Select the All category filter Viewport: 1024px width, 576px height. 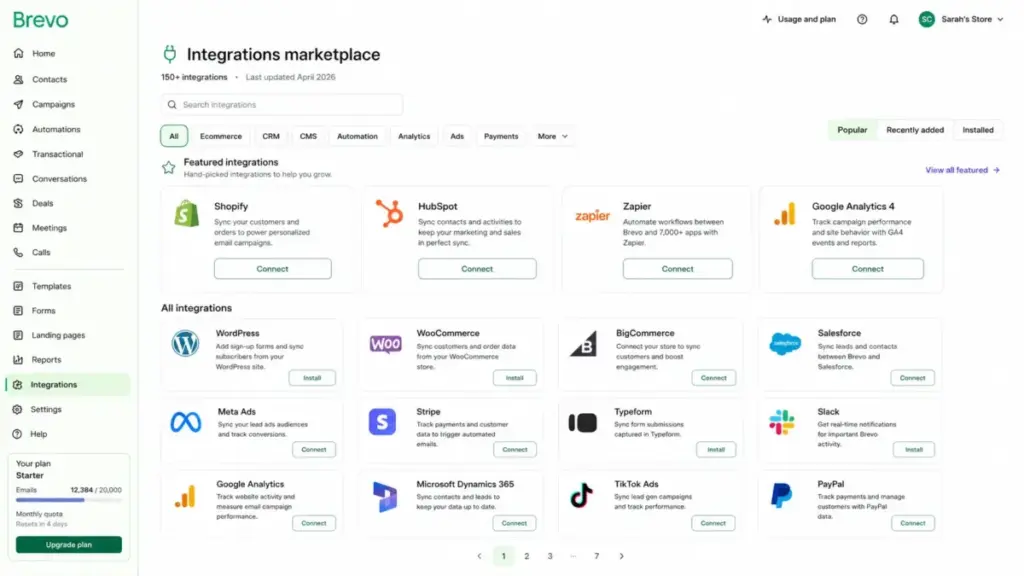[174, 136]
